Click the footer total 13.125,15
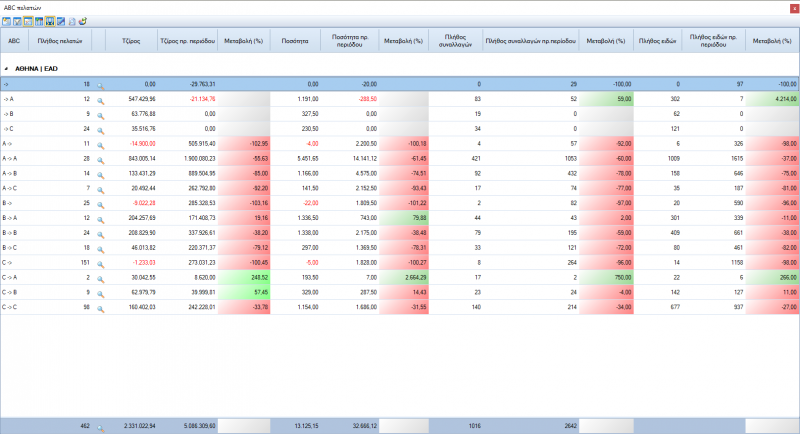800x434 pixels. coord(307,426)
